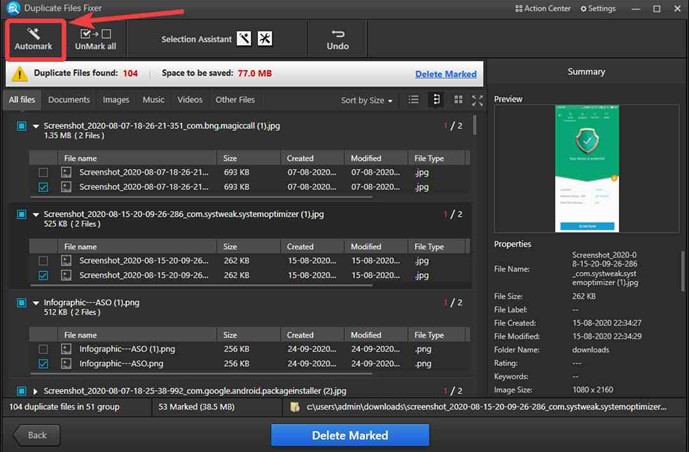This screenshot has width=690, height=452.
Task: Click '53 Marked (38.5 MB)' status text
Action: 196,407
